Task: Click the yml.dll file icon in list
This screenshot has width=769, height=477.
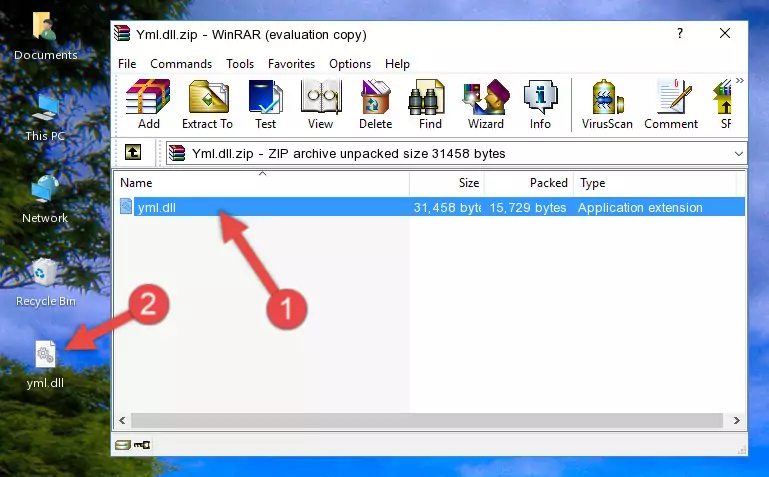Action: (126, 206)
